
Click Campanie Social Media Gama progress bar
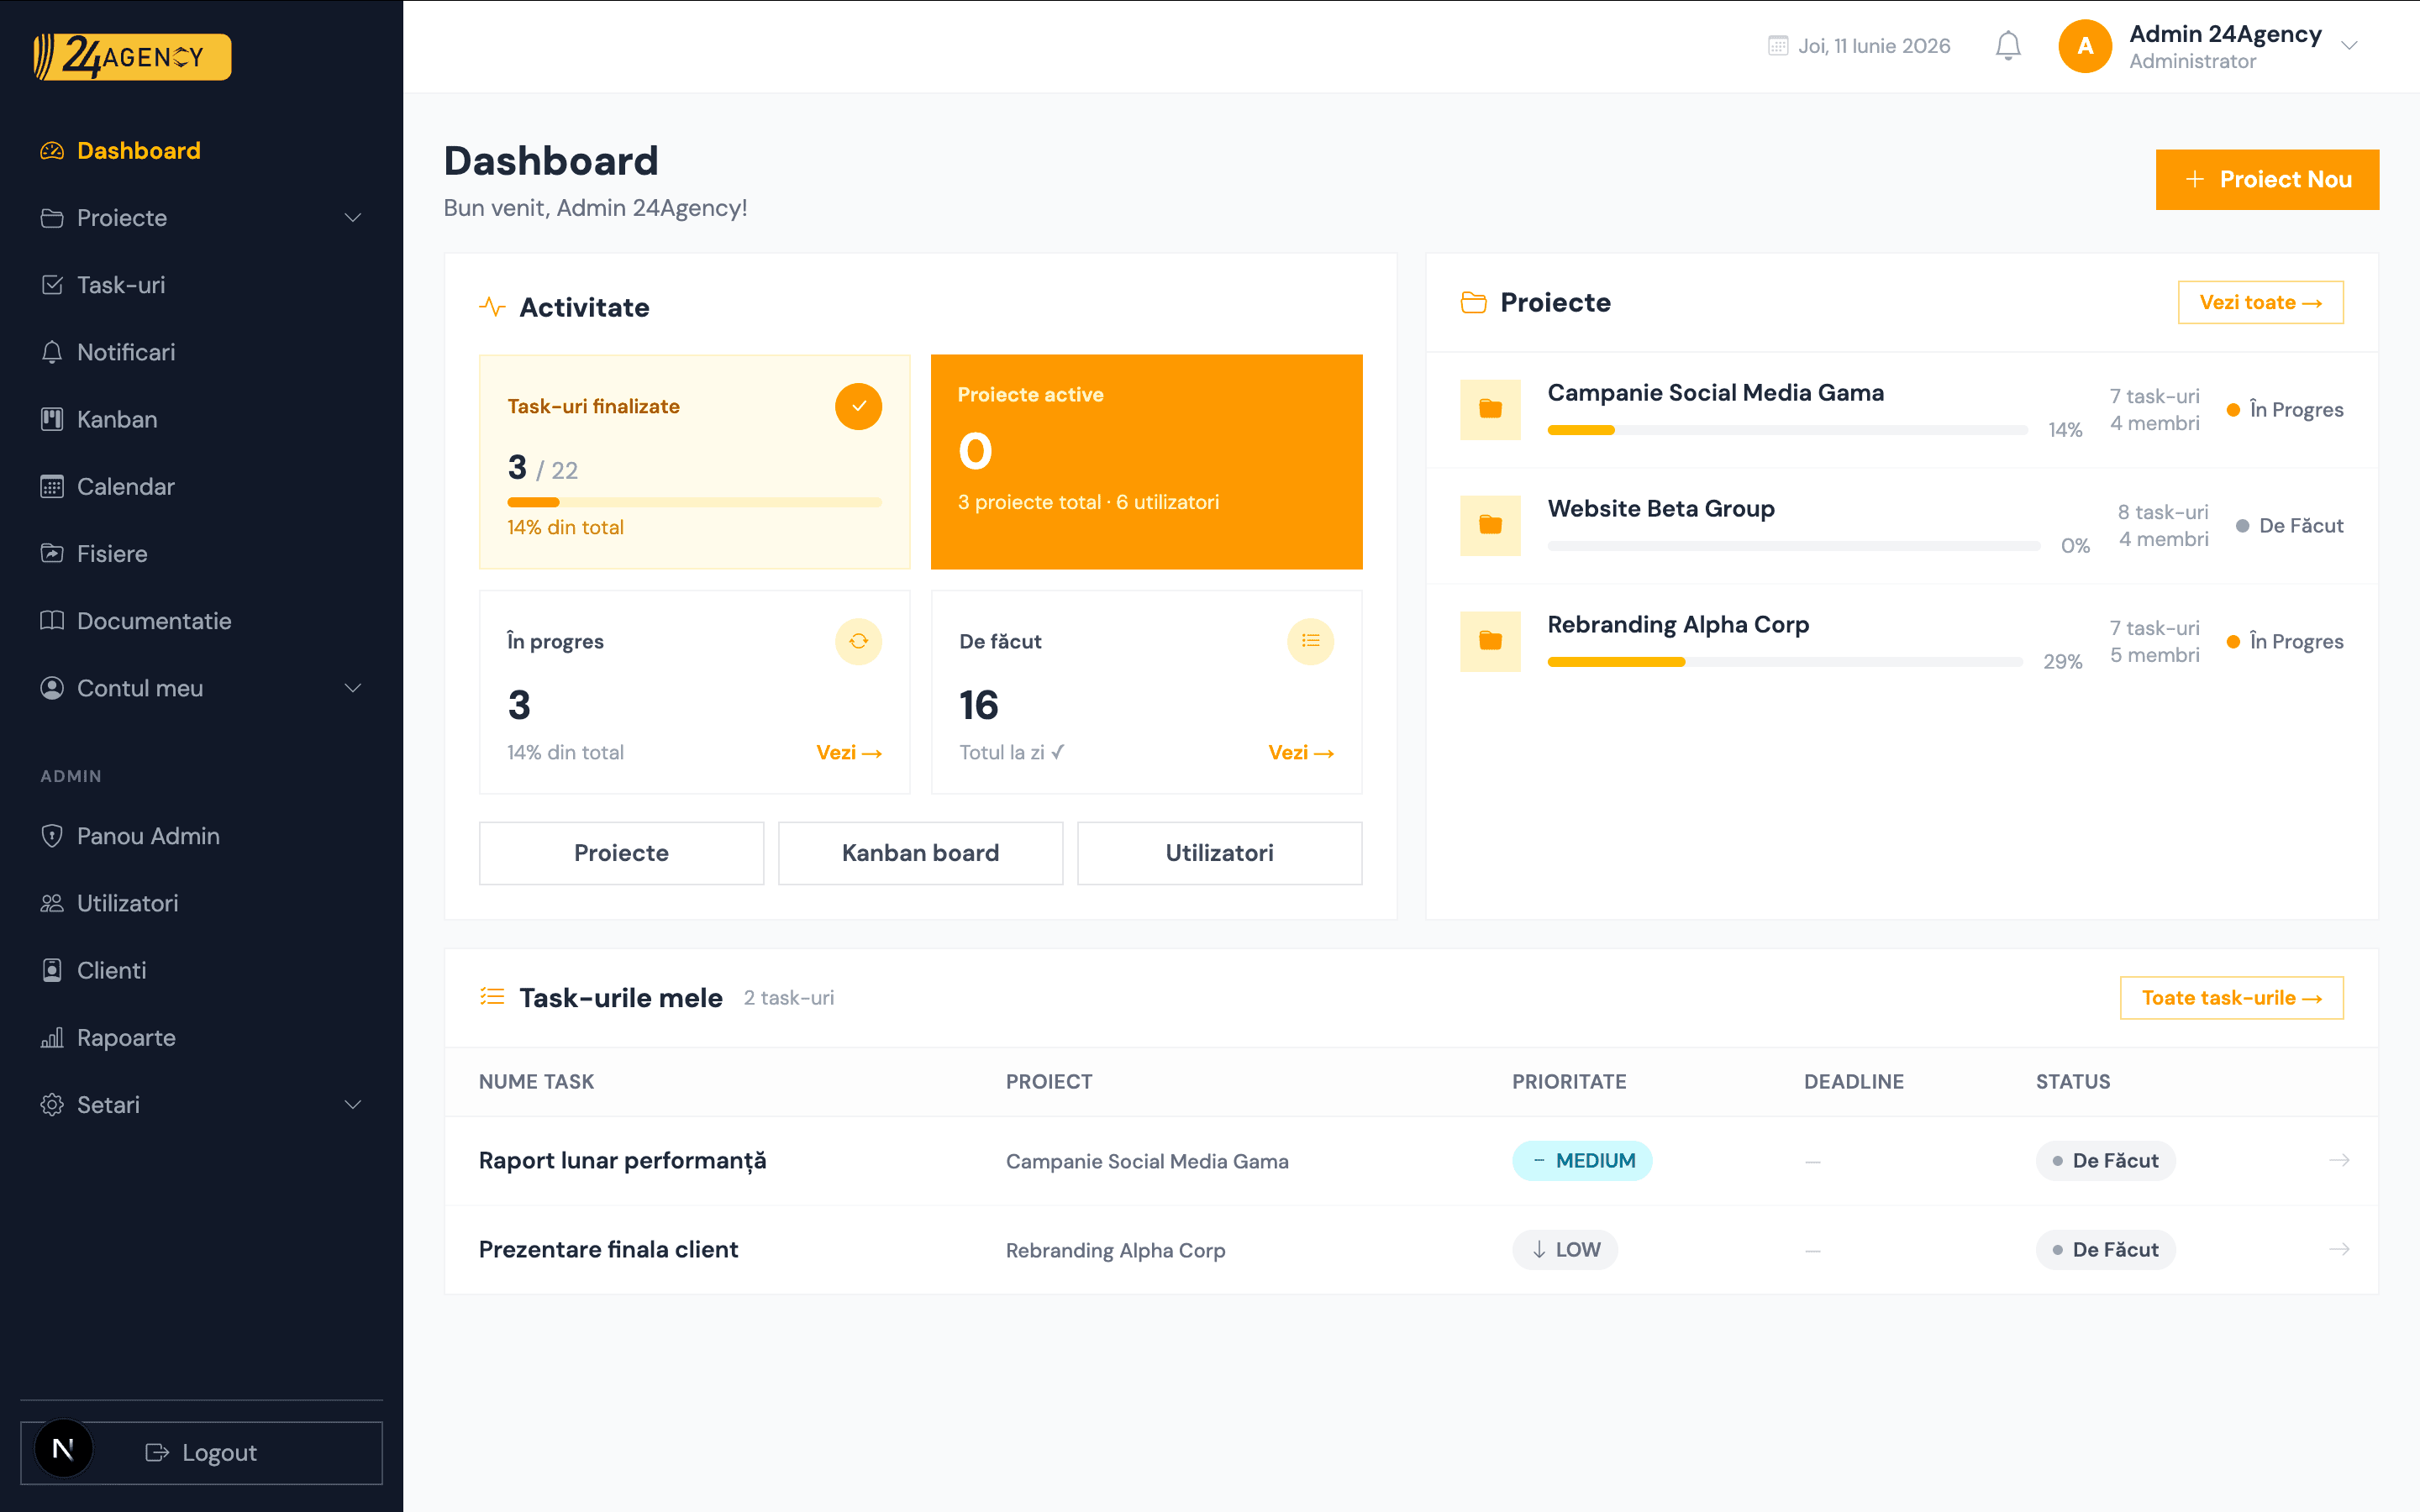(x=1787, y=430)
